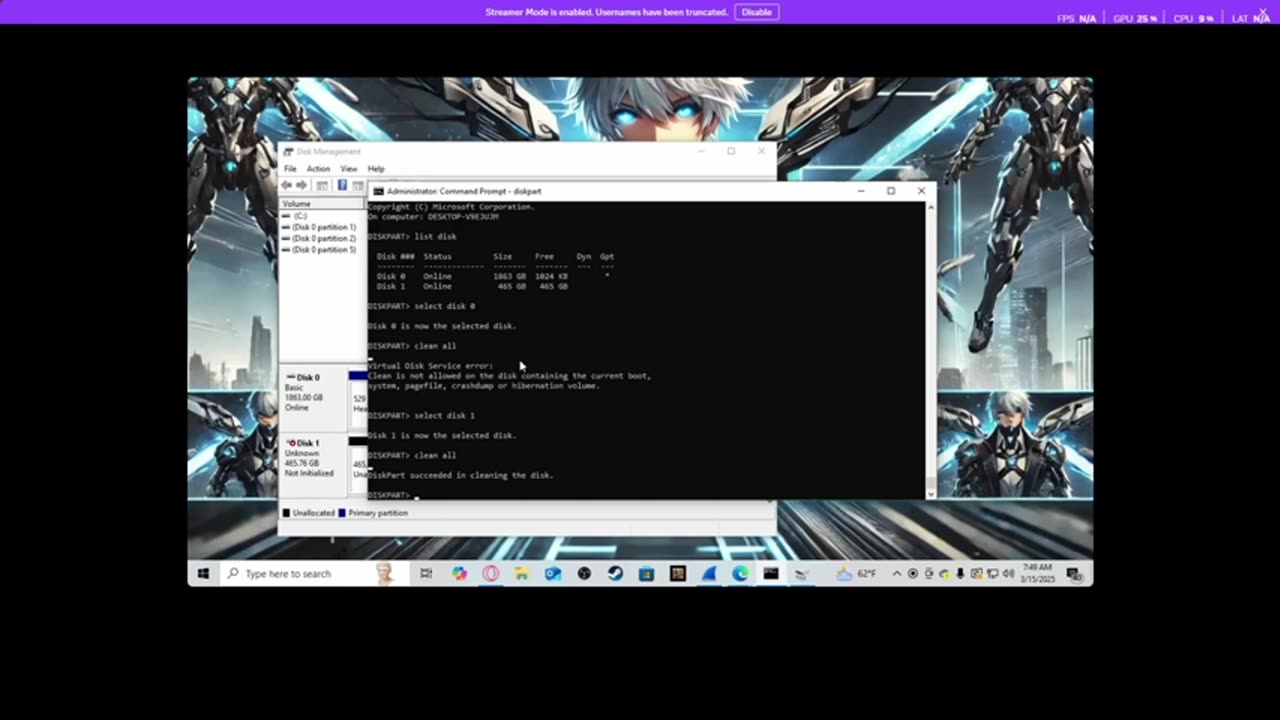Viewport: 1280px width, 720px height.
Task: Open the File menu in Disk Management
Action: 290,169
